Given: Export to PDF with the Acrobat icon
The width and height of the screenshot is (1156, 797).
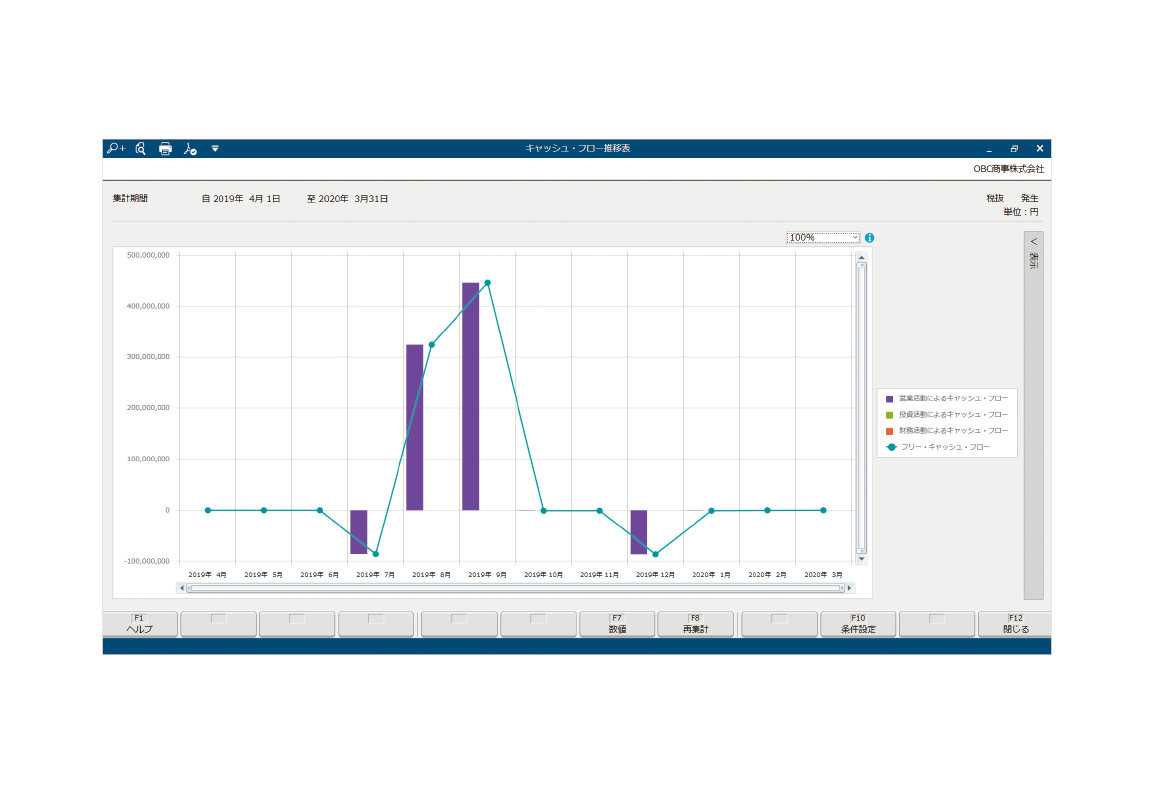Looking at the screenshot, I should pyautogui.click(x=190, y=148).
